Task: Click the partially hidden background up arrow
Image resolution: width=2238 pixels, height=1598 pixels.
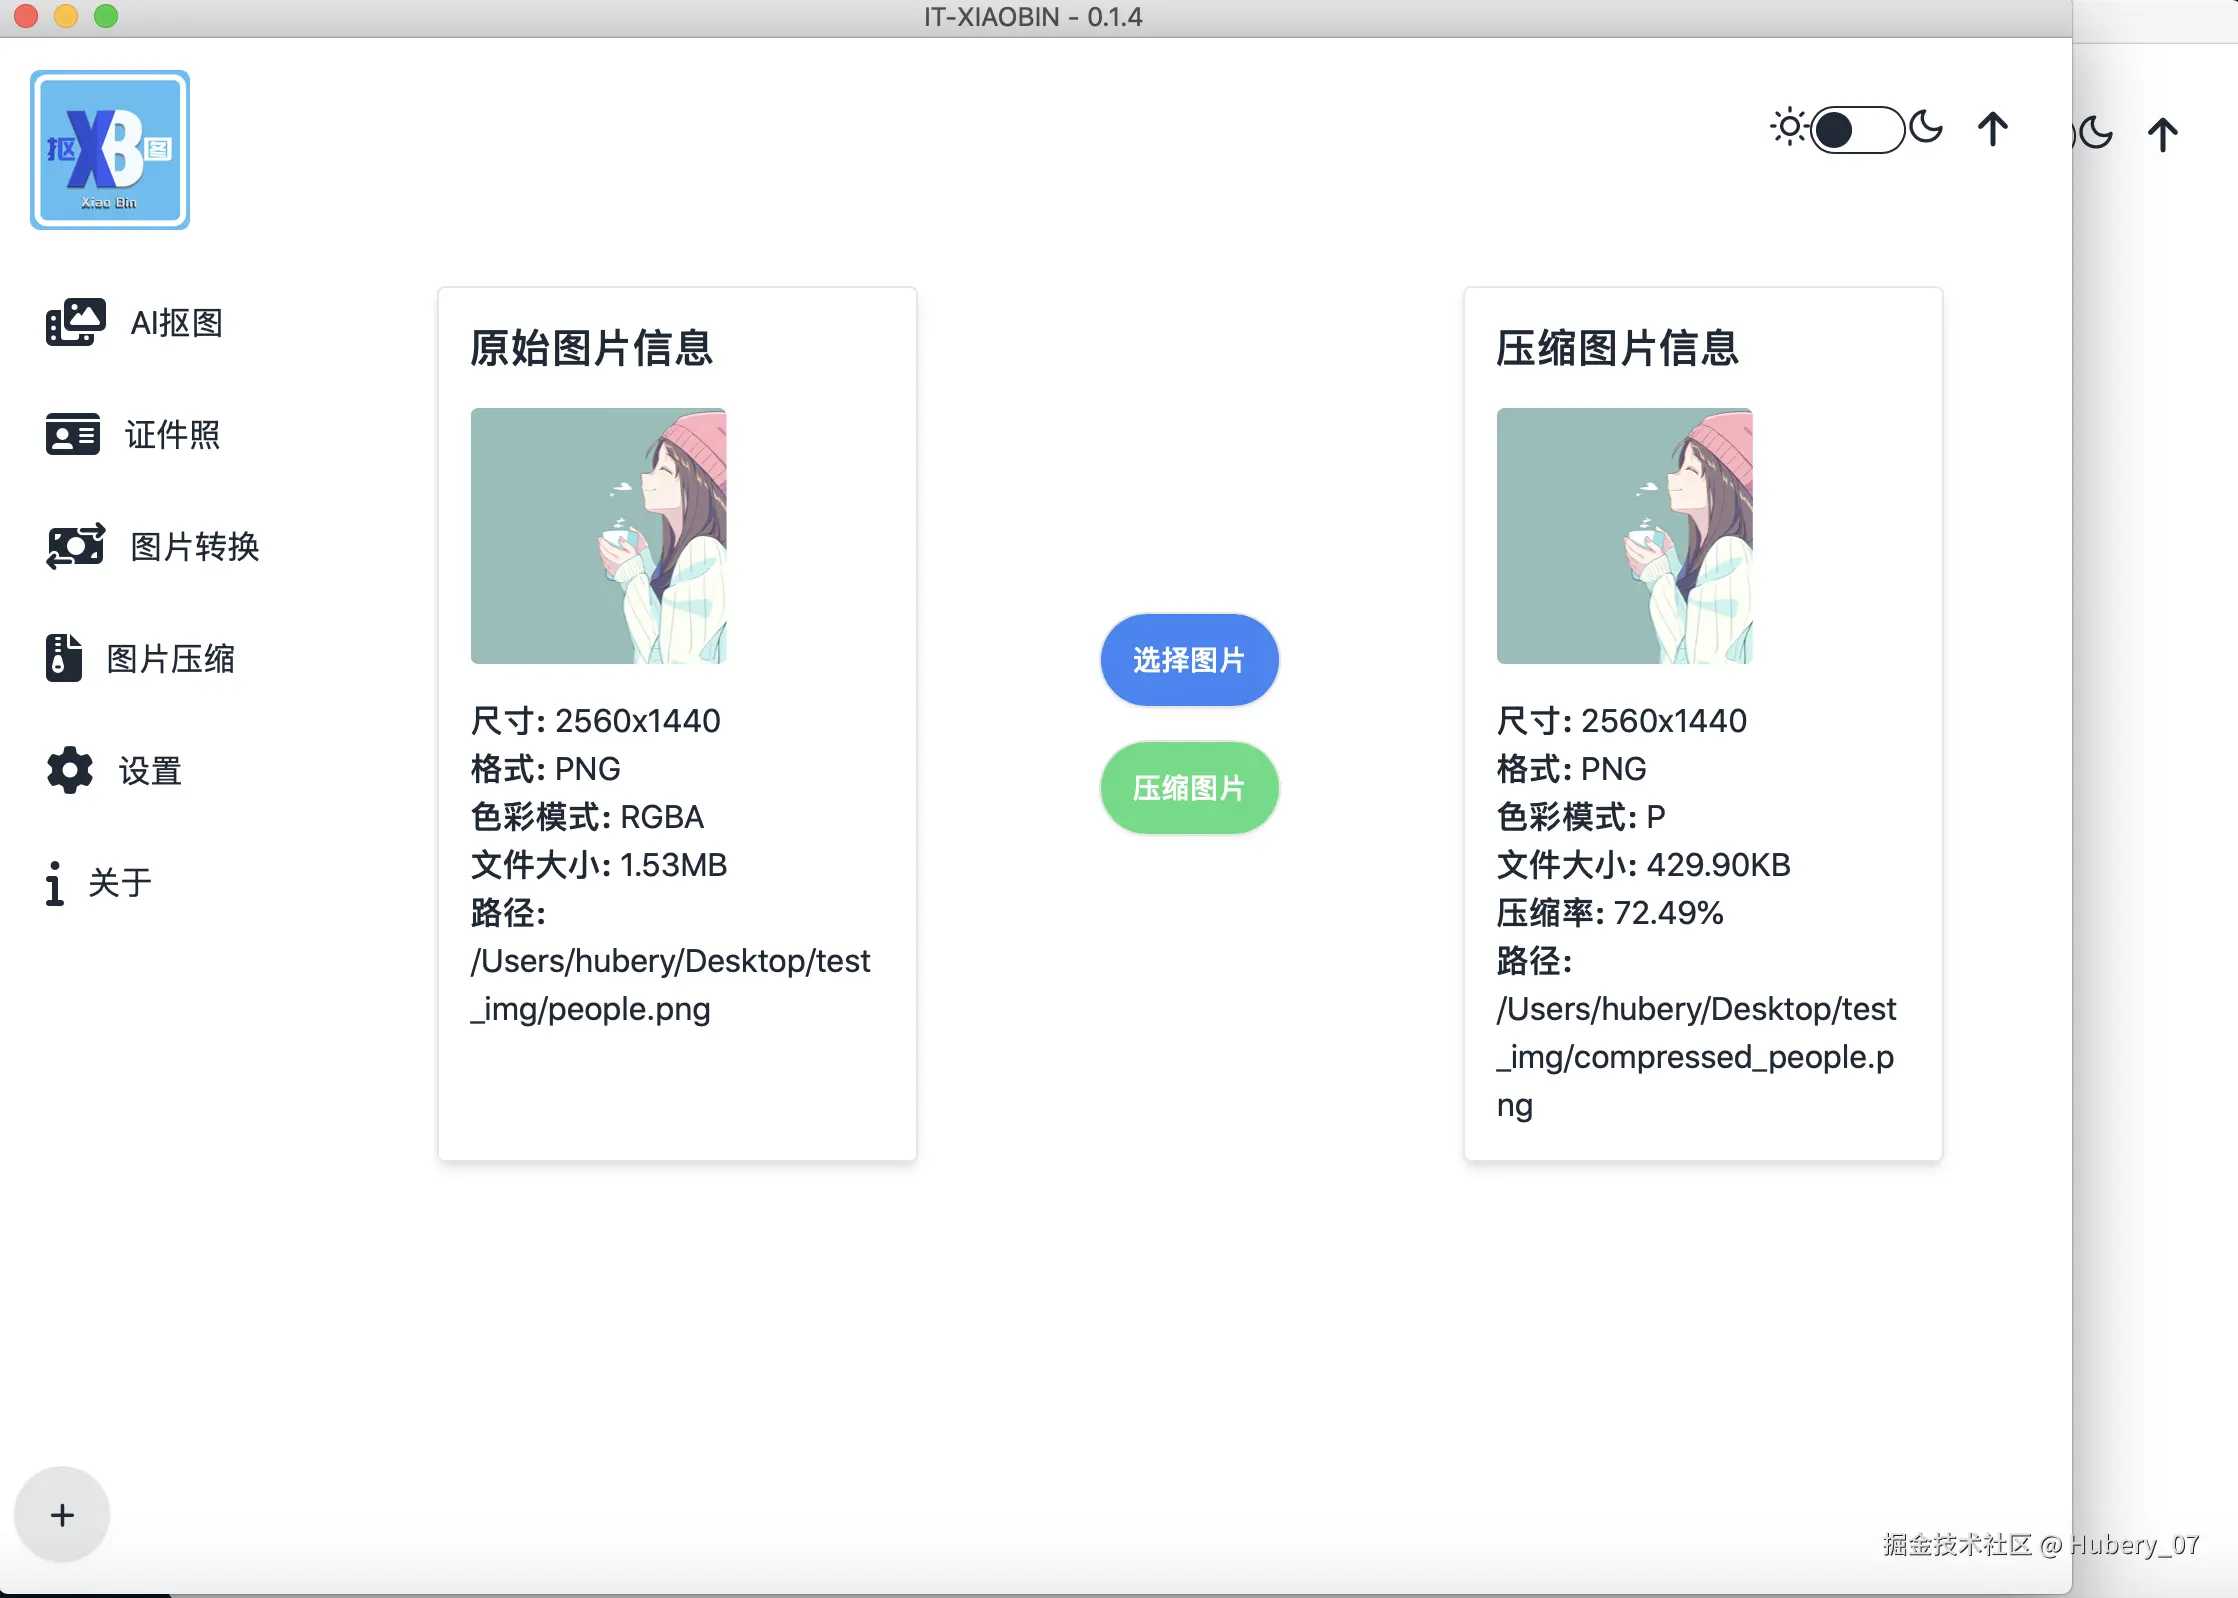Action: [x=2162, y=134]
